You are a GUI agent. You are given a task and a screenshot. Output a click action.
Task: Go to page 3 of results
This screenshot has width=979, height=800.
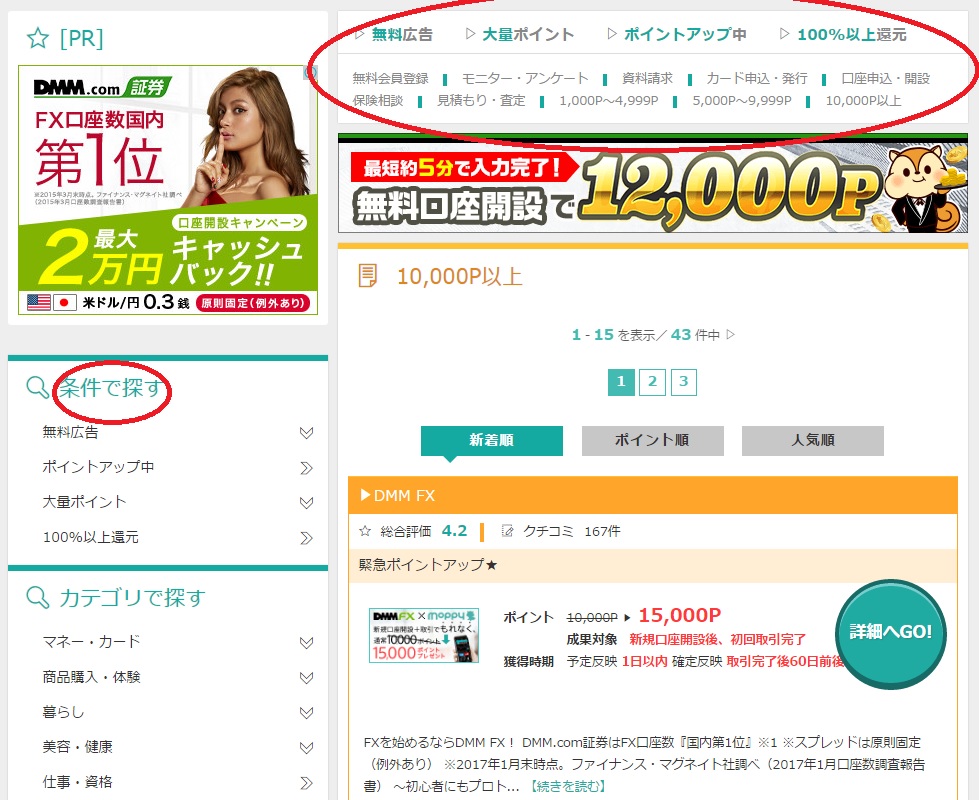[684, 382]
